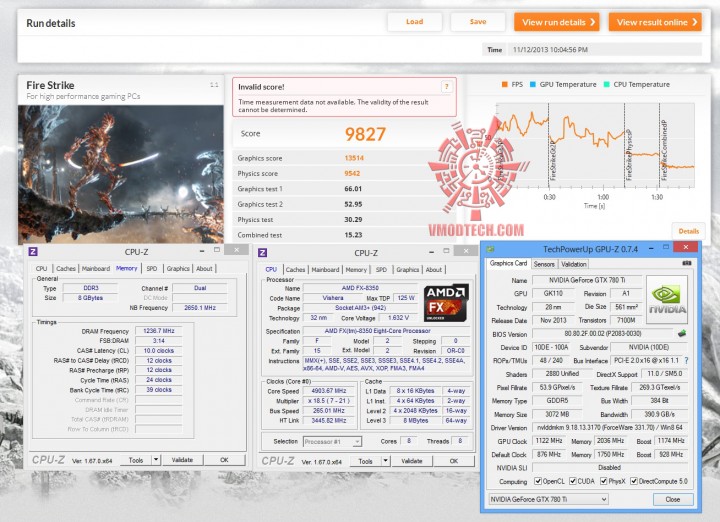The height and width of the screenshot is (522, 720).
Task: Click OK in Memory CPU-Z window
Action: [224, 460]
